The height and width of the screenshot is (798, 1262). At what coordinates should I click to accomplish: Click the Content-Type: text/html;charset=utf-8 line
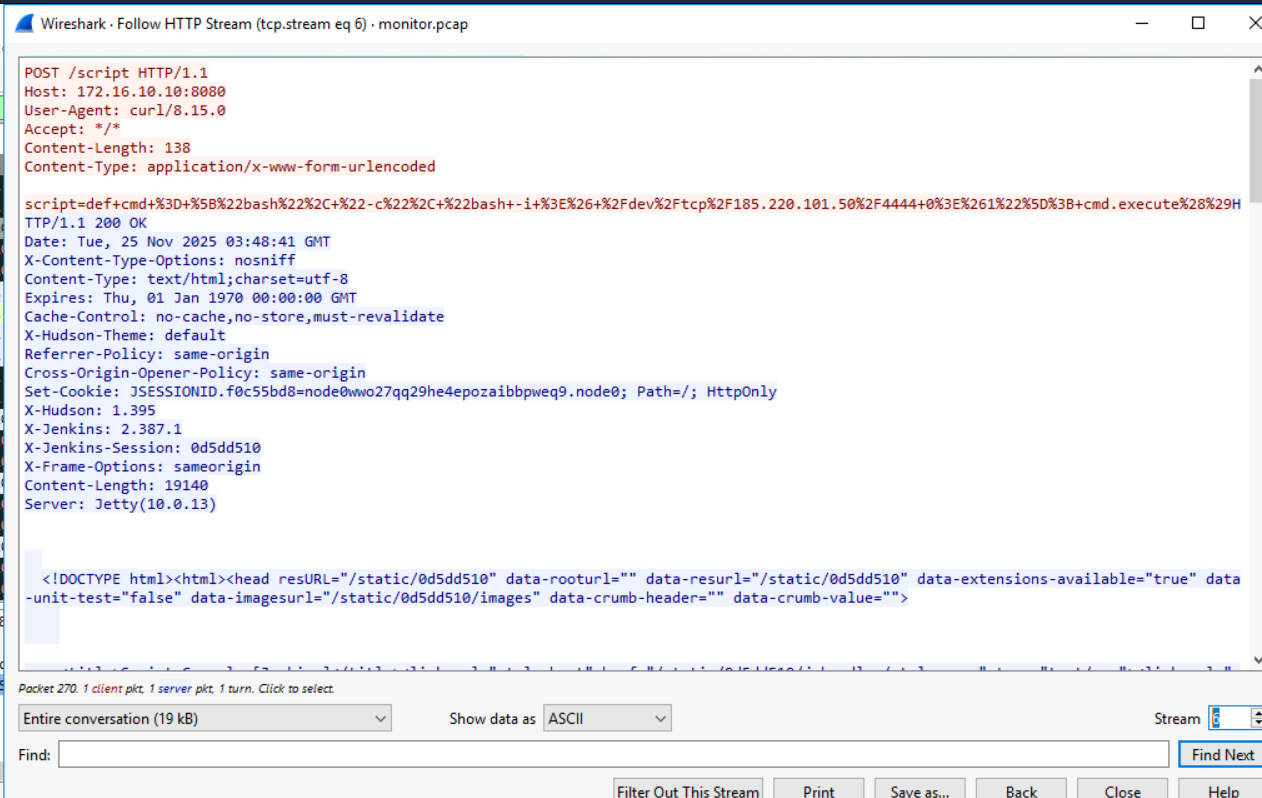click(186, 279)
